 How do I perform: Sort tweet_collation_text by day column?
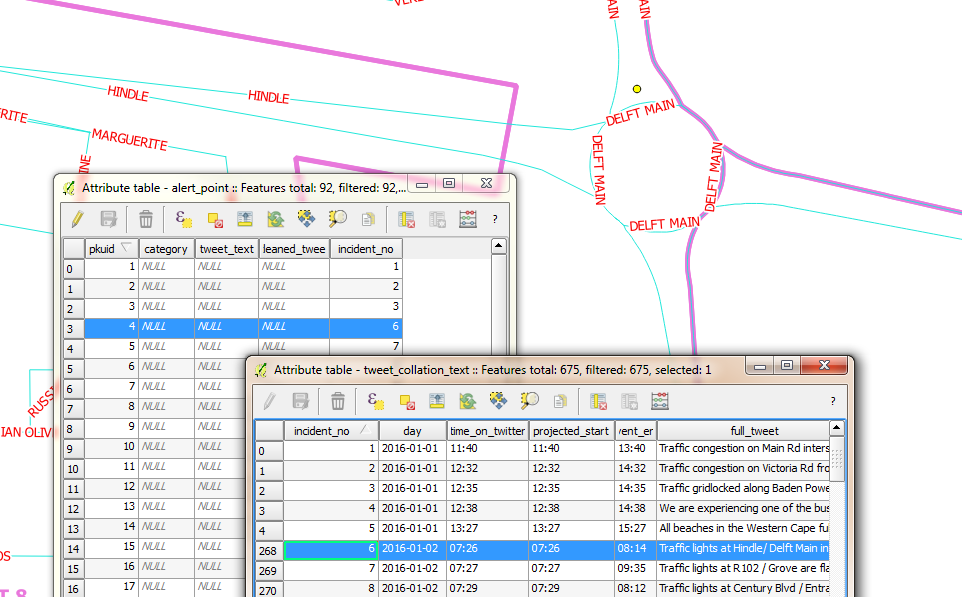tap(412, 431)
